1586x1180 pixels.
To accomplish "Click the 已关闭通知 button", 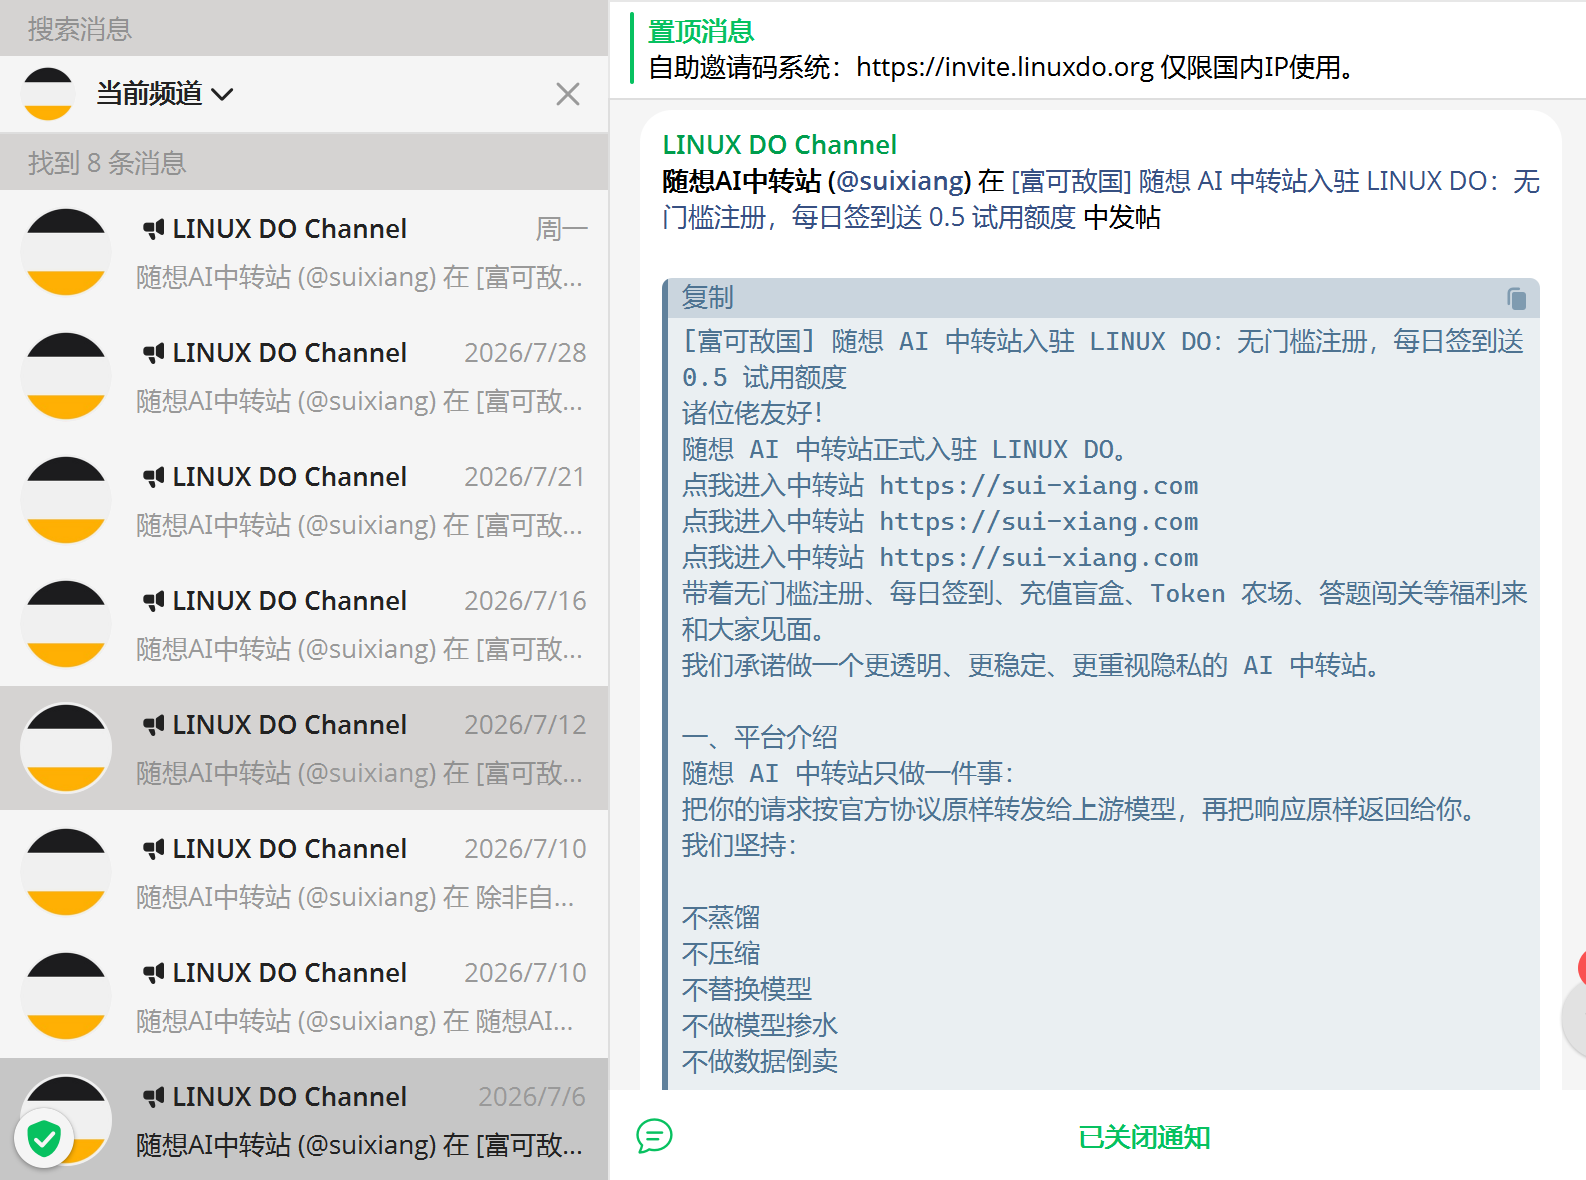I will point(1144,1137).
